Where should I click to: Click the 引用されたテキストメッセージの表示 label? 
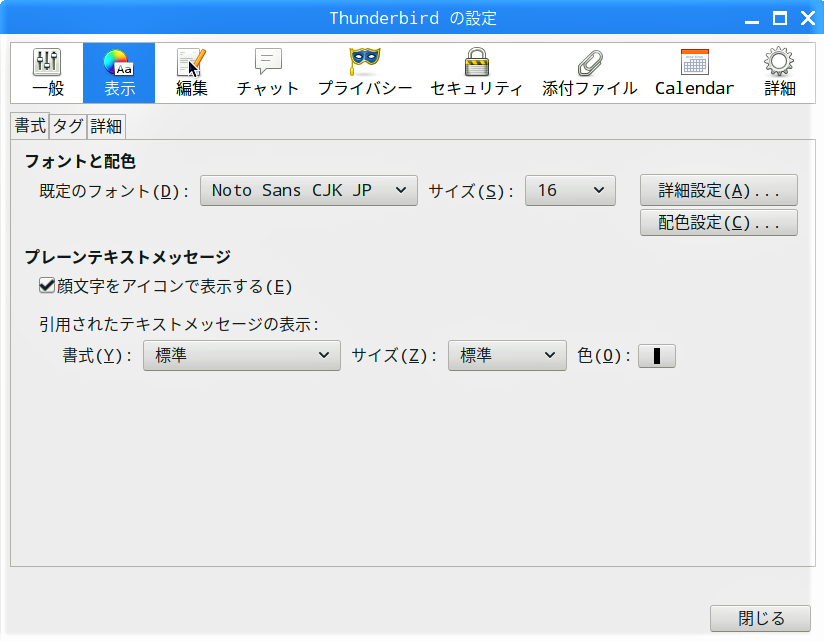(x=179, y=325)
